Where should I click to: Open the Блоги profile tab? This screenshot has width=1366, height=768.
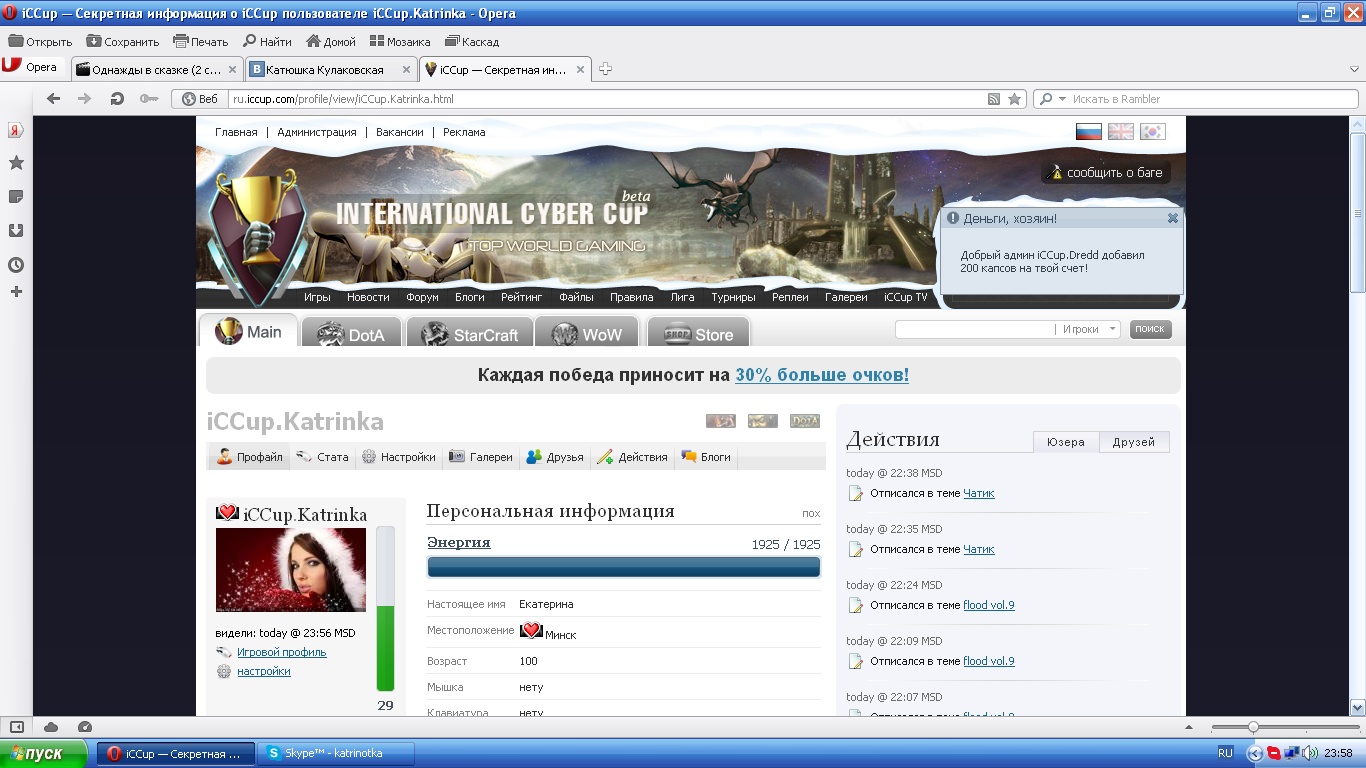point(706,457)
